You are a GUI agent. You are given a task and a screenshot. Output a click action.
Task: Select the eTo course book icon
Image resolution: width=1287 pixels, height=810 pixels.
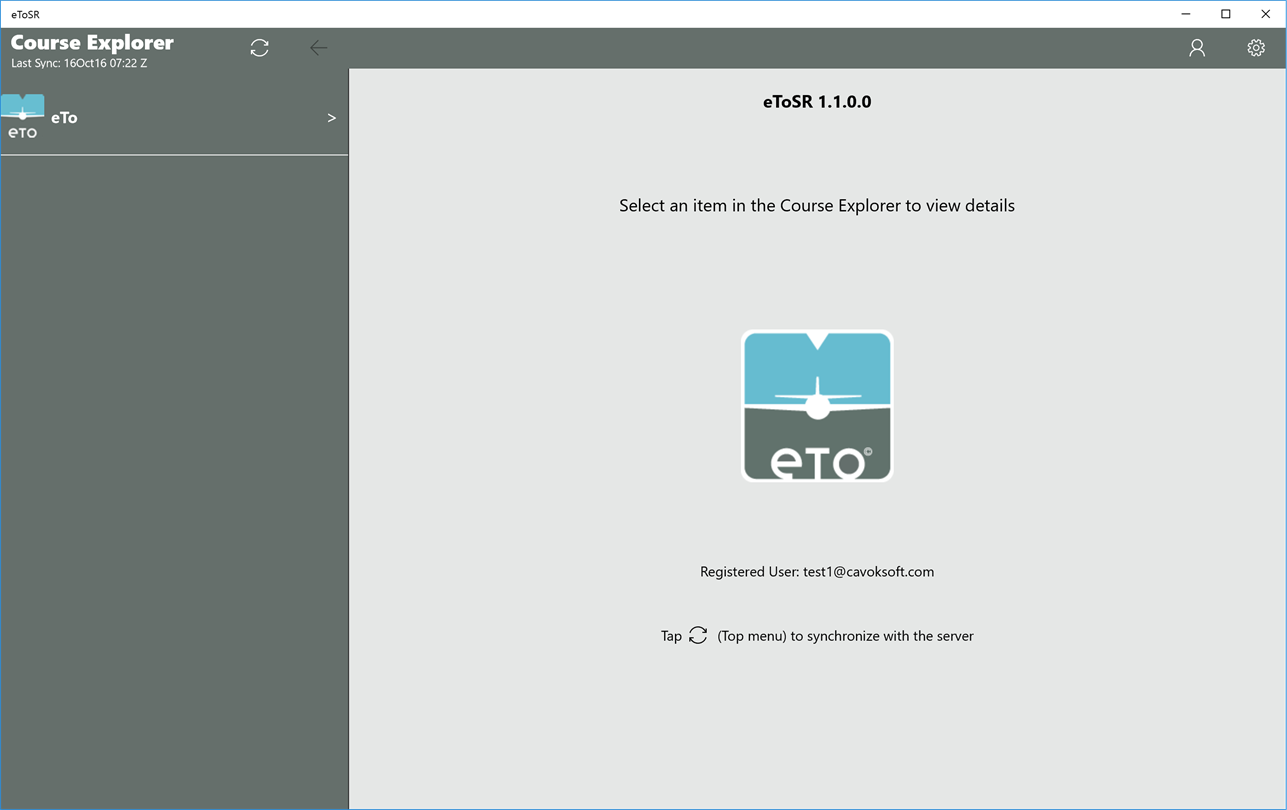pos(23,117)
